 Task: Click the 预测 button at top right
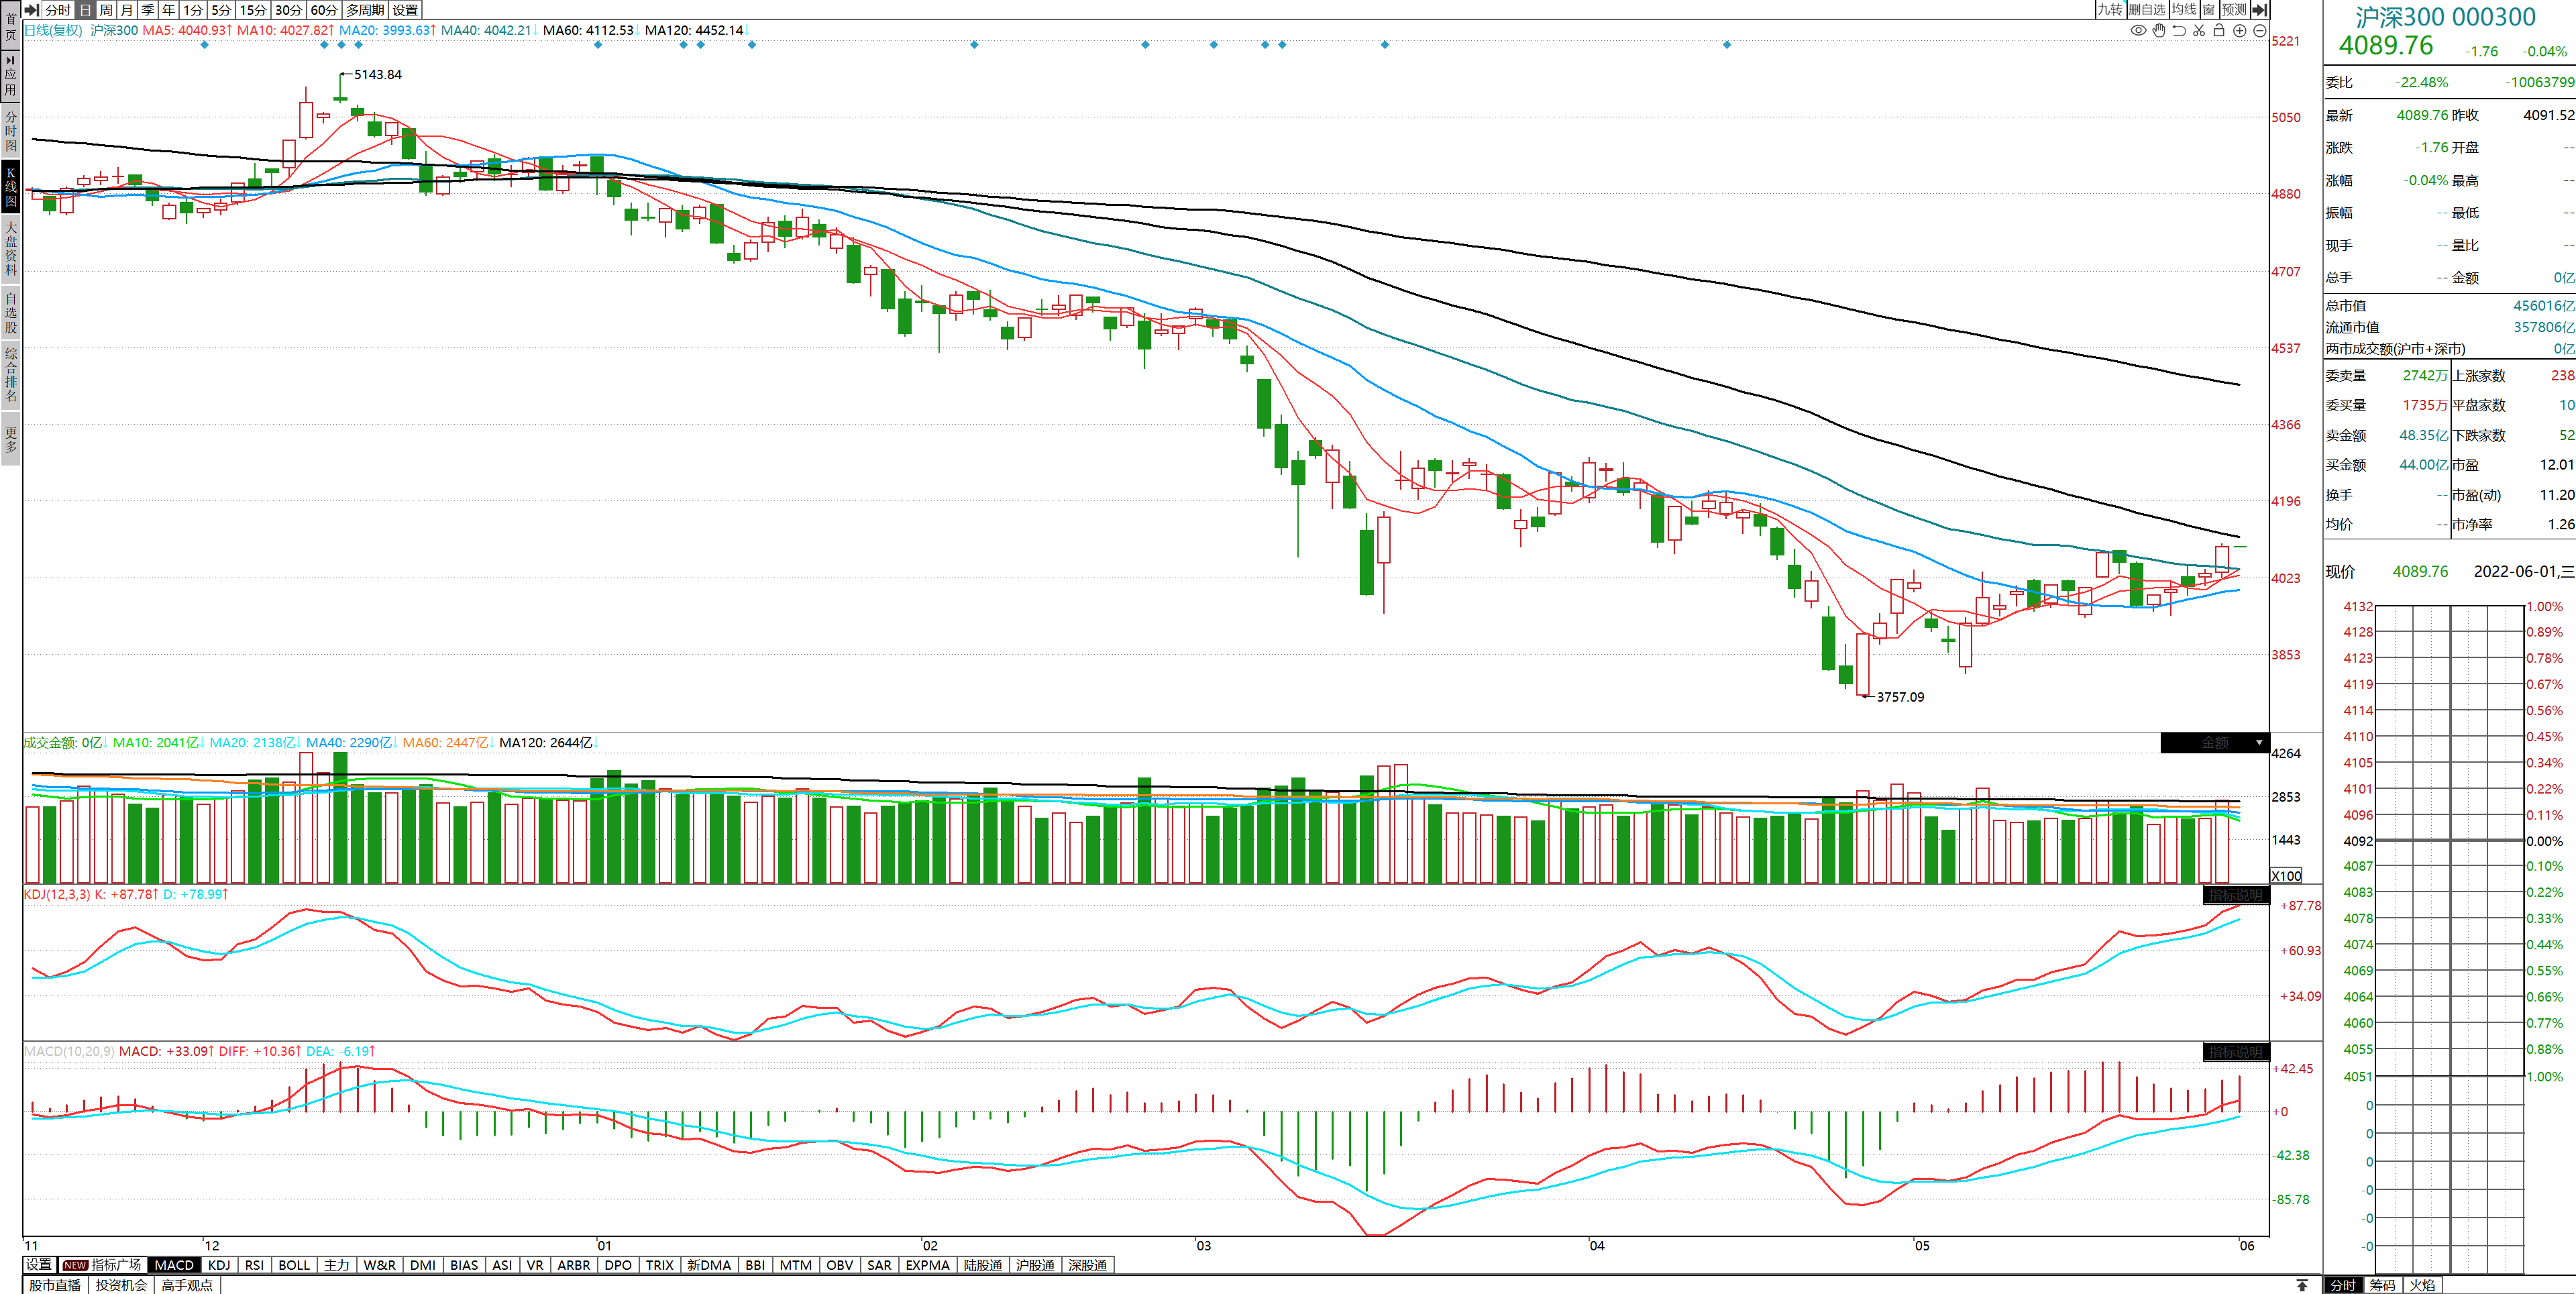pos(2233,10)
